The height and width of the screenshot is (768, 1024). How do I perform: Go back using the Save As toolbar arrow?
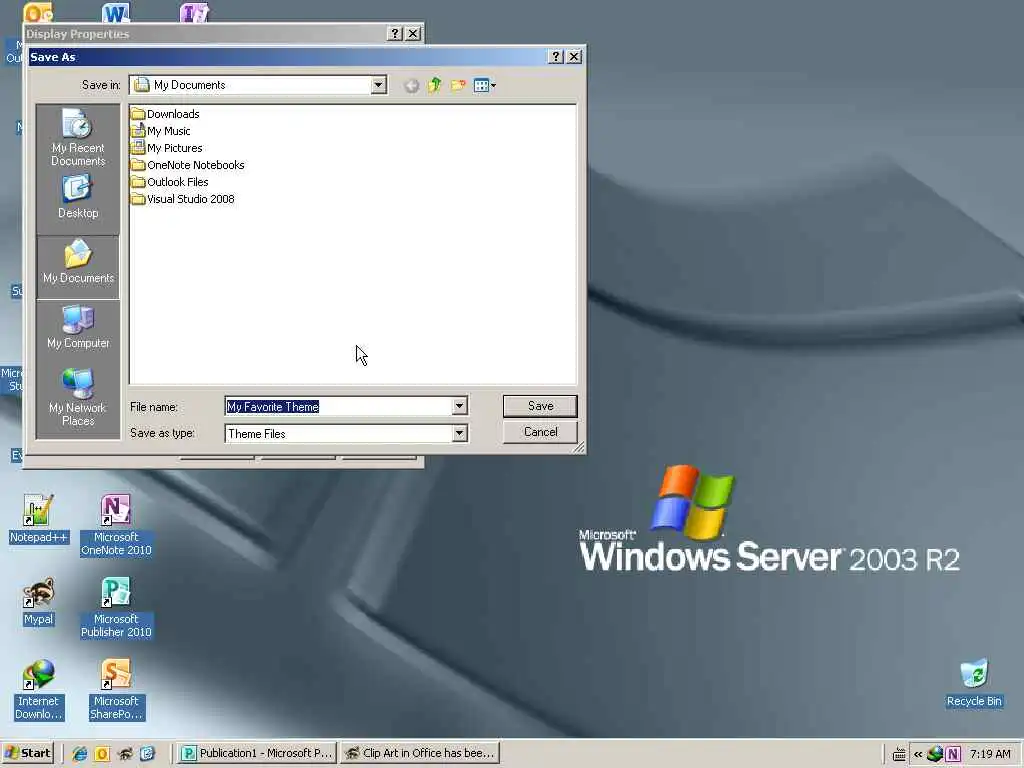411,86
